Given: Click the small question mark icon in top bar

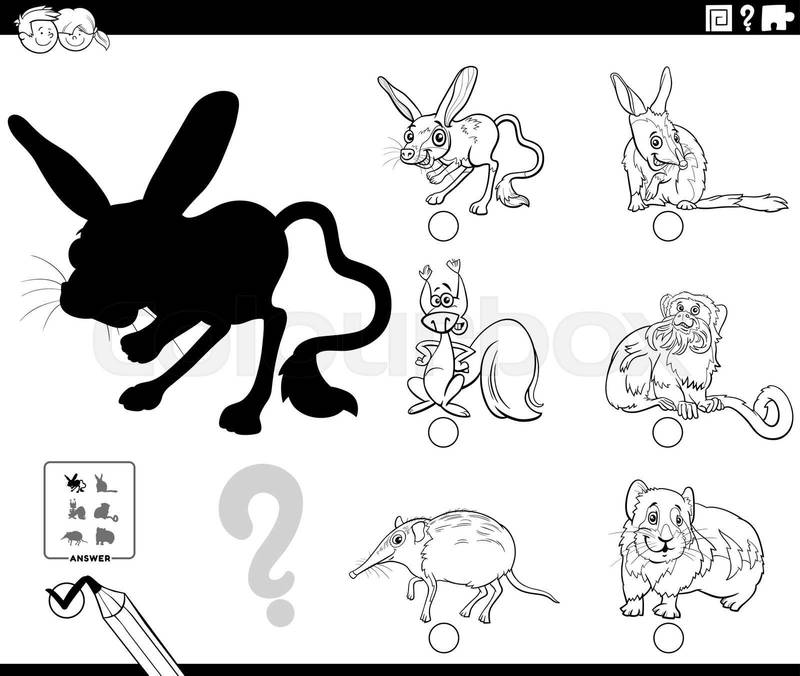Looking at the screenshot, I should [744, 18].
